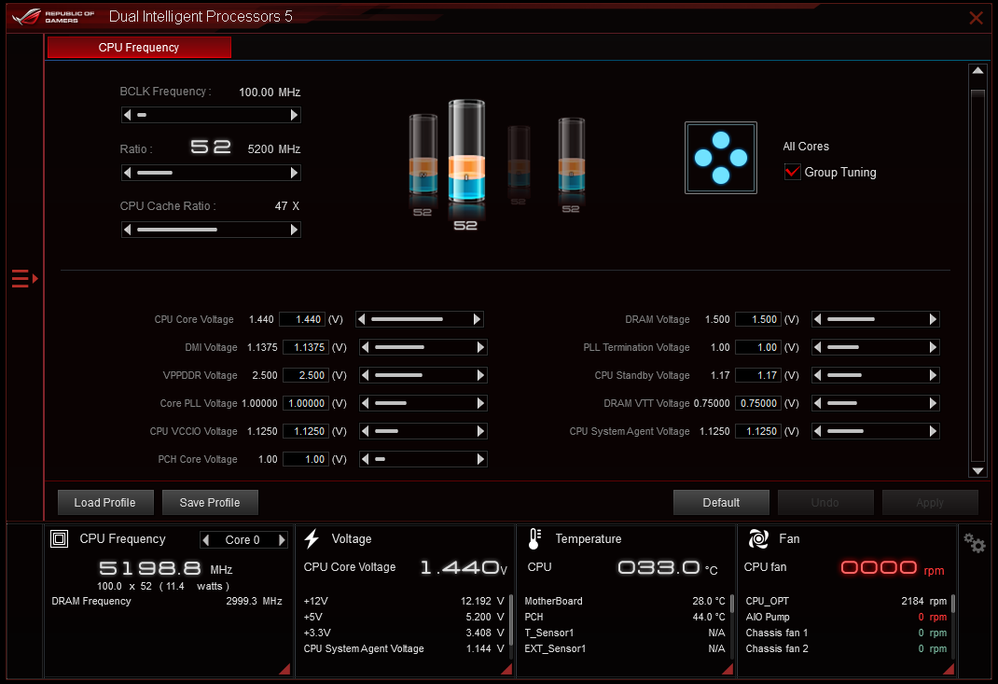Select next core after Core 0

[281, 540]
